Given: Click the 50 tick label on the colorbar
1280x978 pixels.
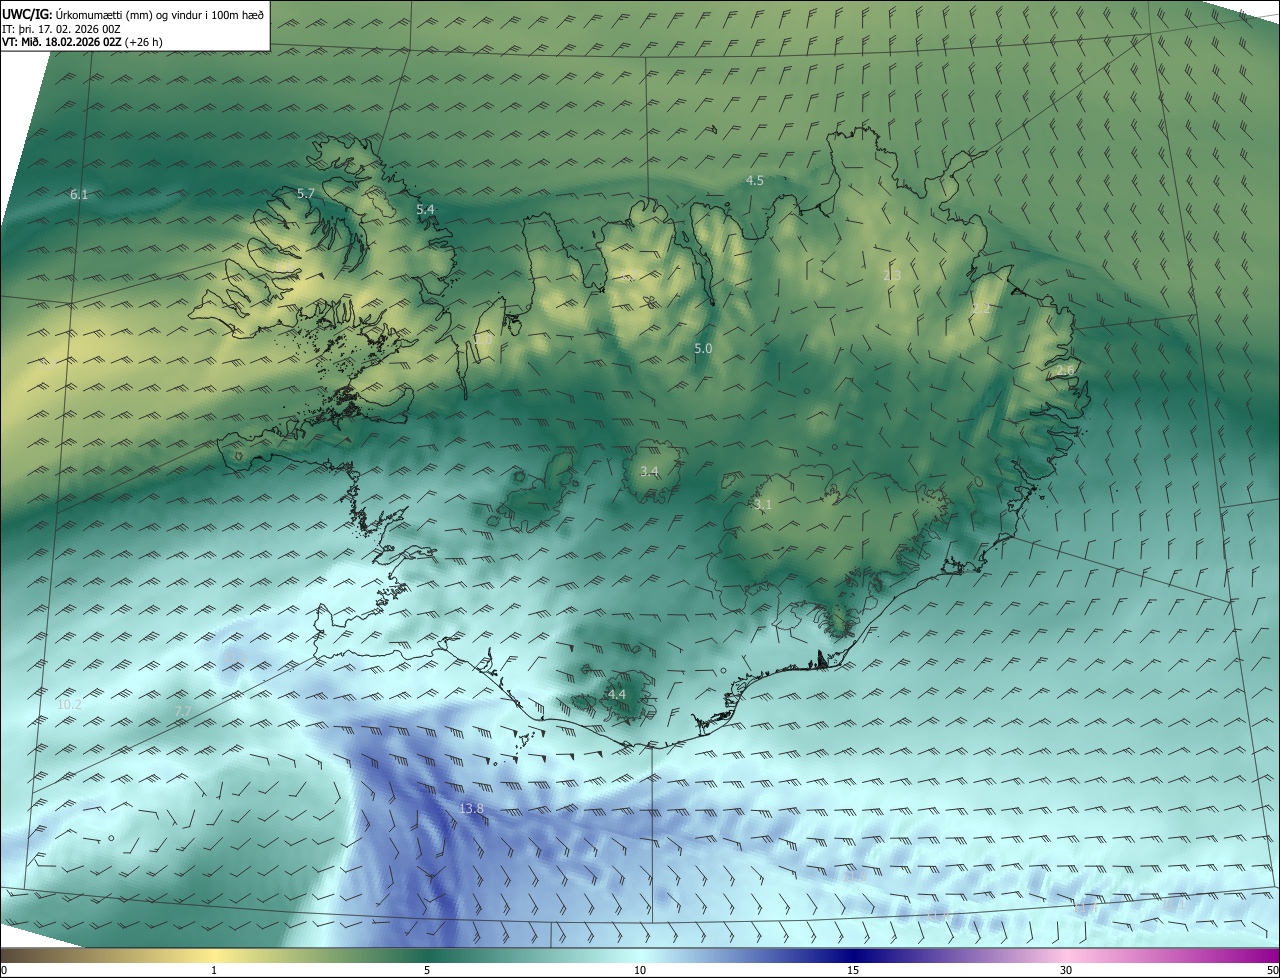Looking at the screenshot, I should coord(1272,970).
